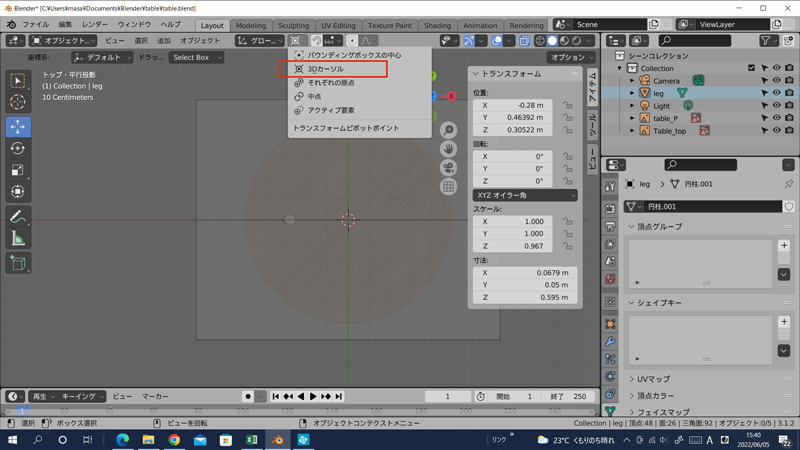Open the Object properties orange square tab
Image resolution: width=800 pixels, height=450 pixels.
pos(610,324)
